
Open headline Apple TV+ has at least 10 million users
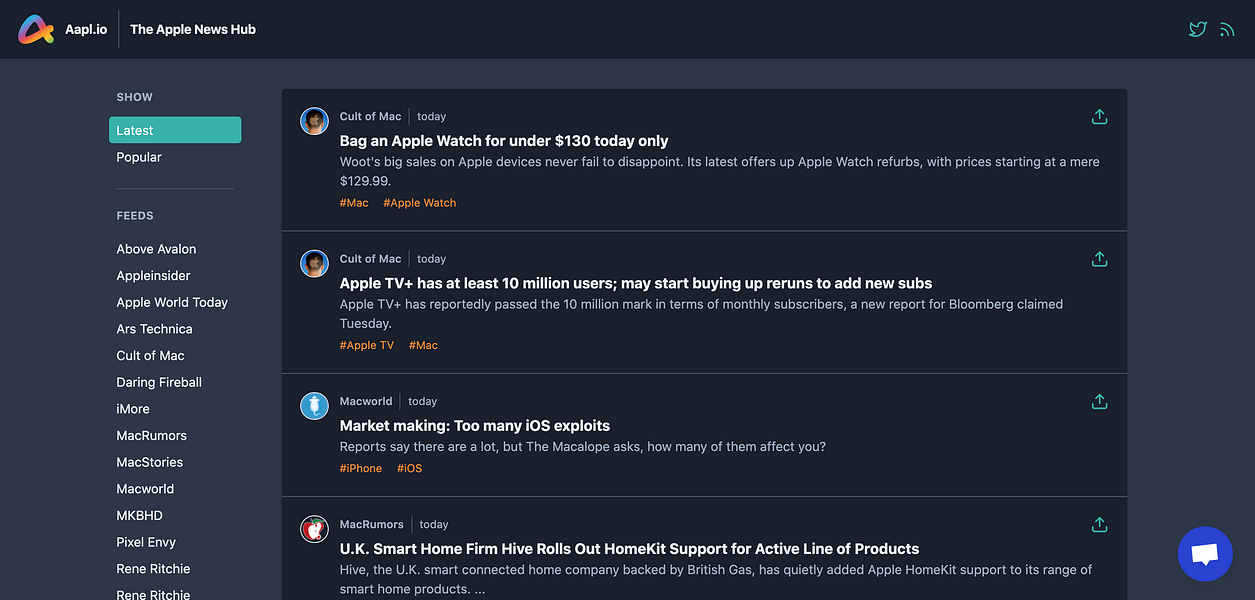point(636,283)
